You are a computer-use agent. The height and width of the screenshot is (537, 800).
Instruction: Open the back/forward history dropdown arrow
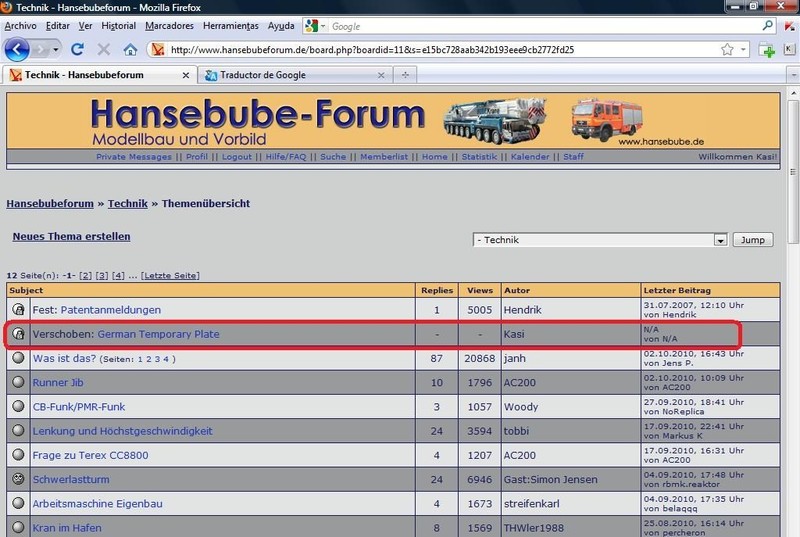pyautogui.click(x=55, y=49)
